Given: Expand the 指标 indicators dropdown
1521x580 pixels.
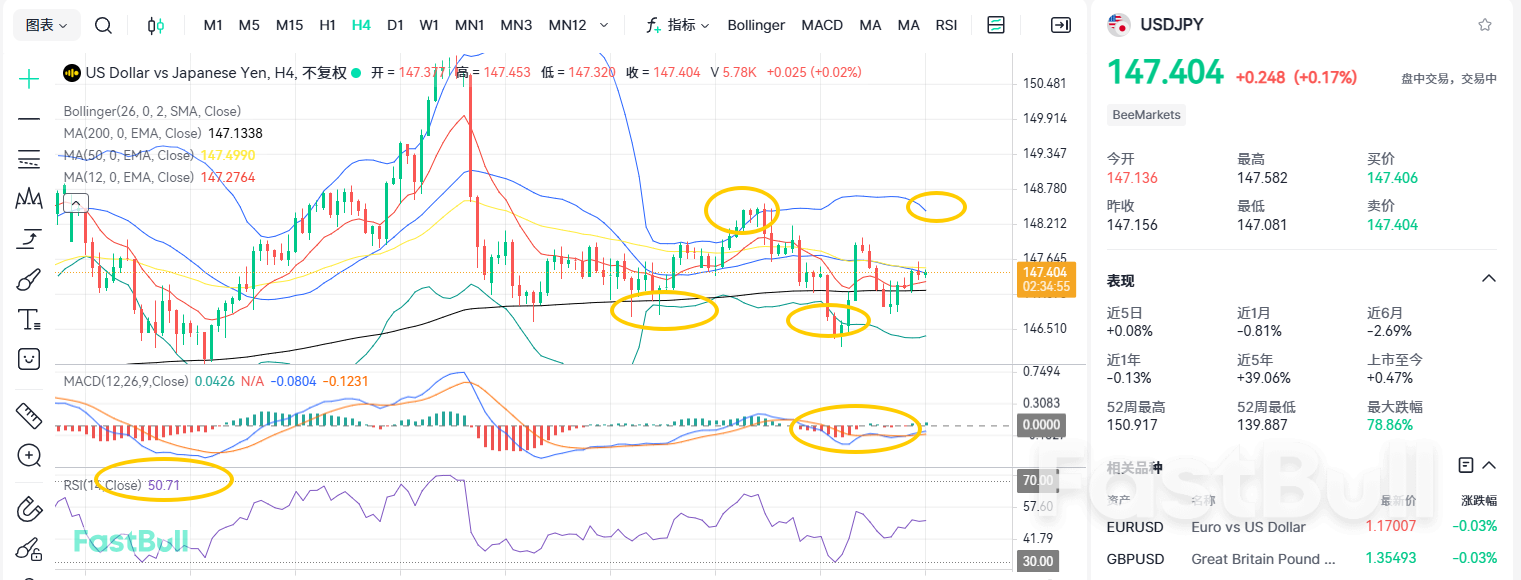Looking at the screenshot, I should (x=678, y=25).
